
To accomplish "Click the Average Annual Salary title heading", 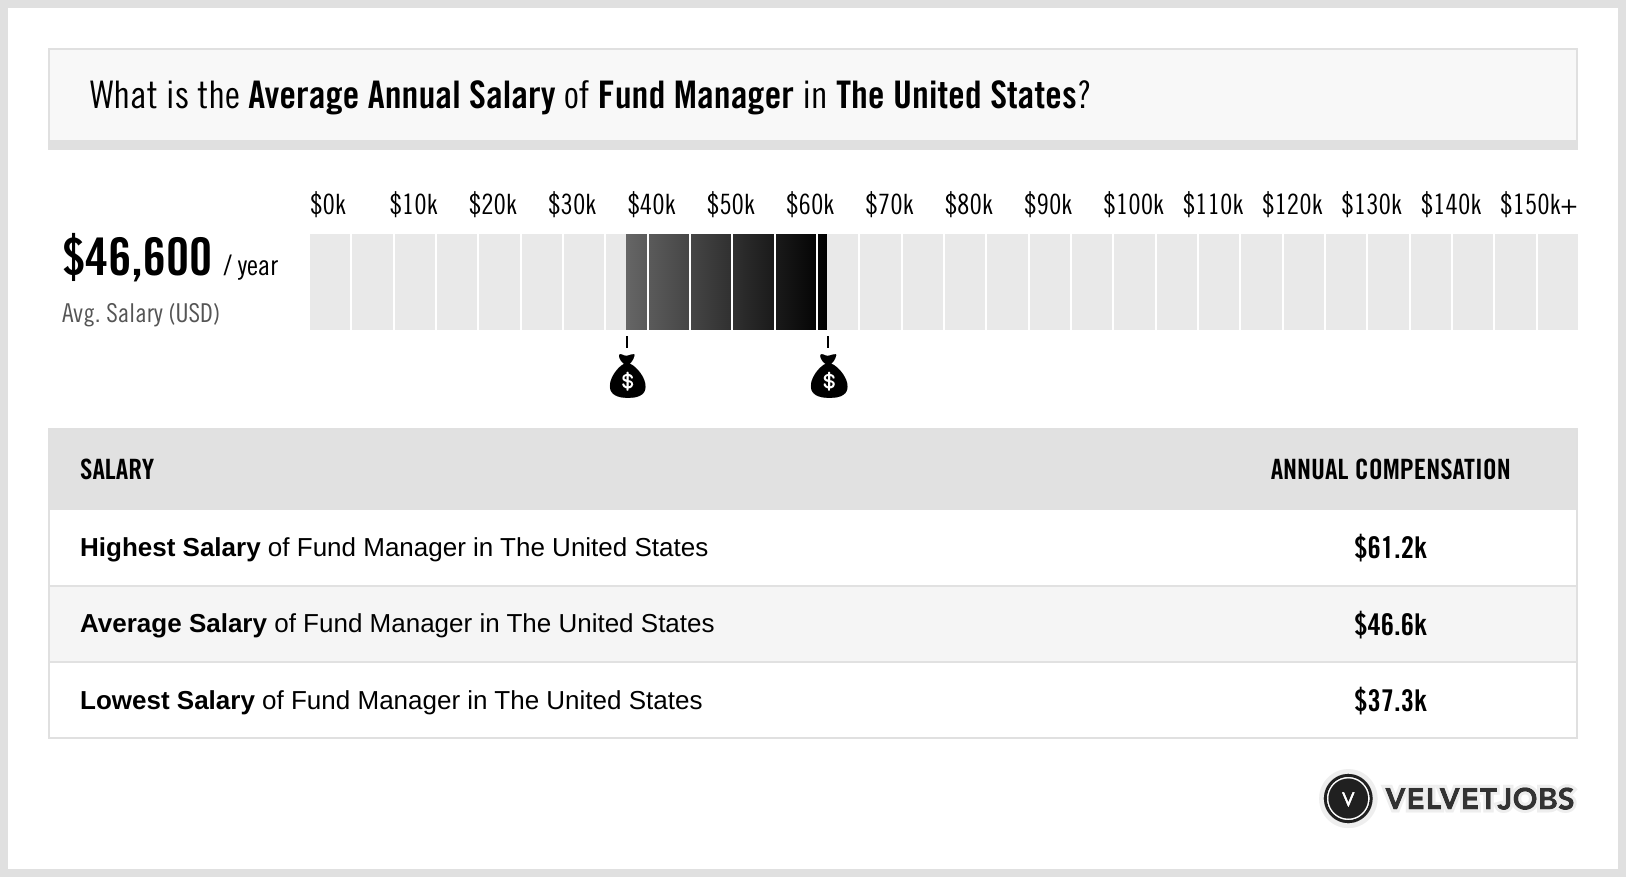I will [589, 96].
